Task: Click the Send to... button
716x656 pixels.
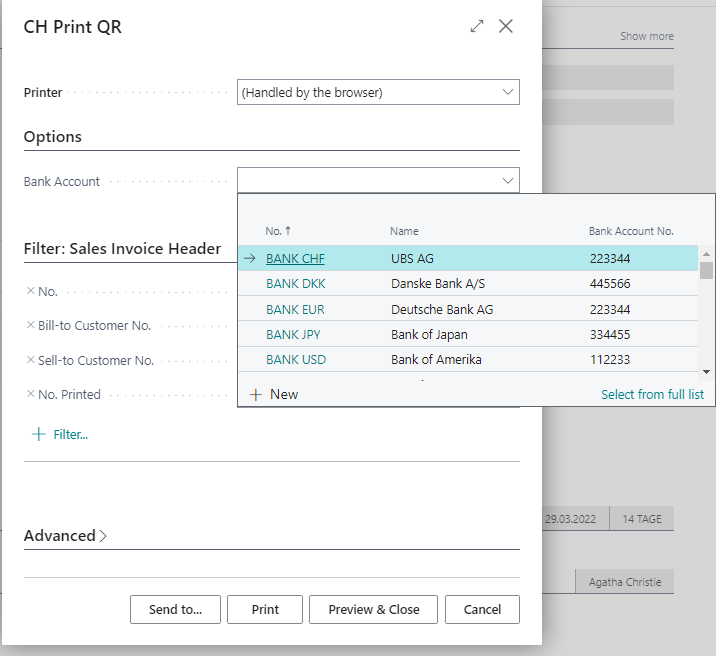Action: click(175, 609)
